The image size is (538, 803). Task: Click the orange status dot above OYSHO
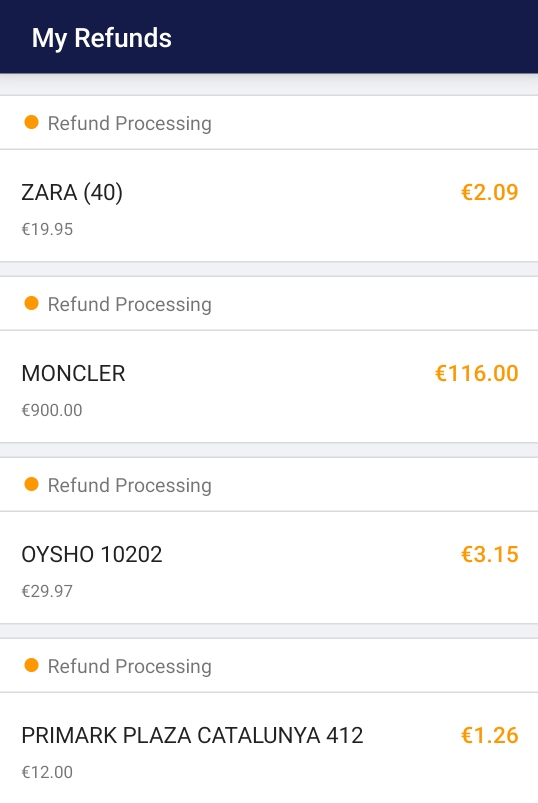(x=31, y=484)
